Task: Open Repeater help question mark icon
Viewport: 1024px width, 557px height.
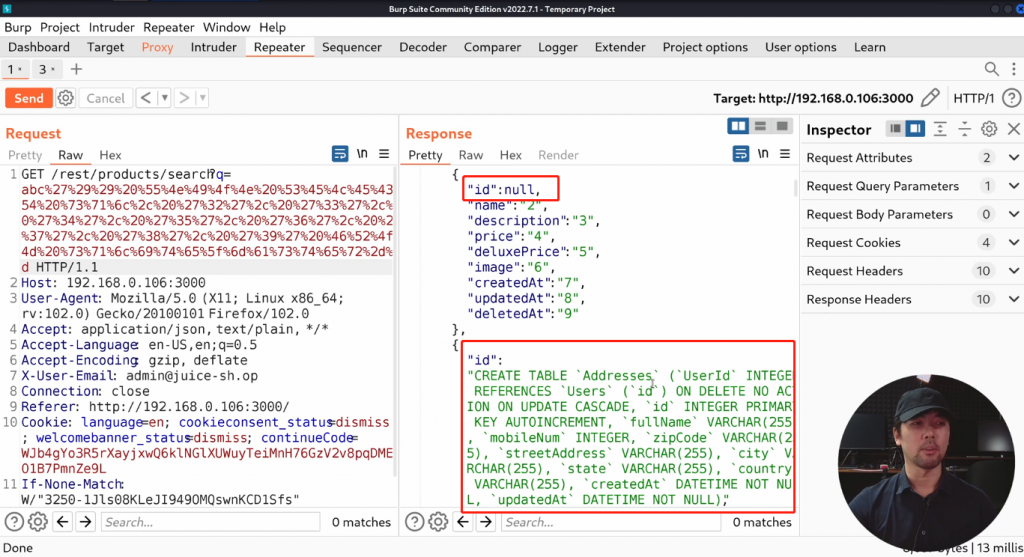Action: pyautogui.click(x=1011, y=98)
